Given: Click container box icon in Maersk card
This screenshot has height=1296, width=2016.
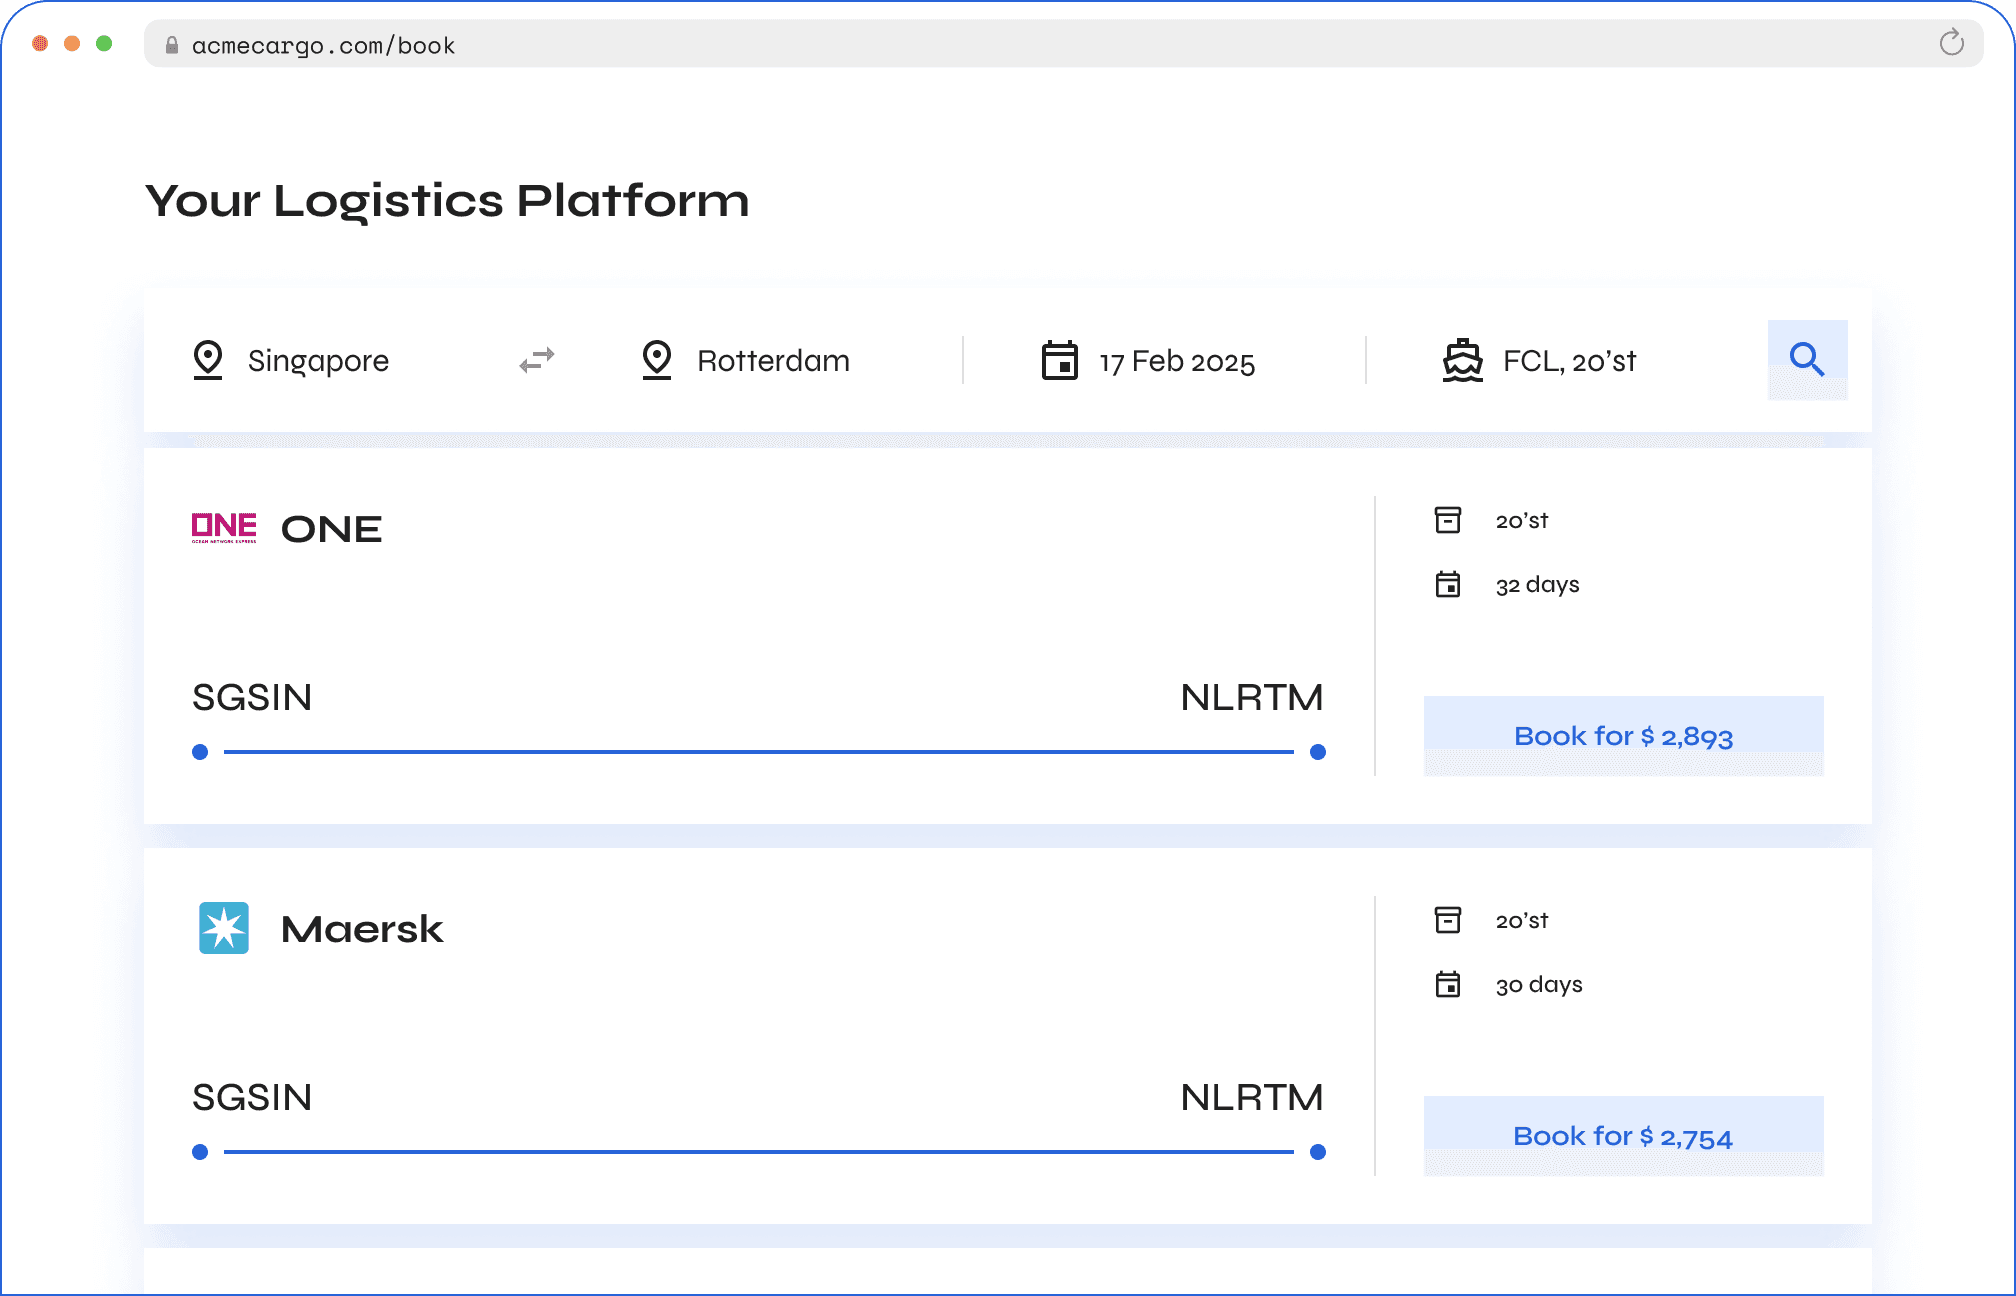Looking at the screenshot, I should (1448, 920).
